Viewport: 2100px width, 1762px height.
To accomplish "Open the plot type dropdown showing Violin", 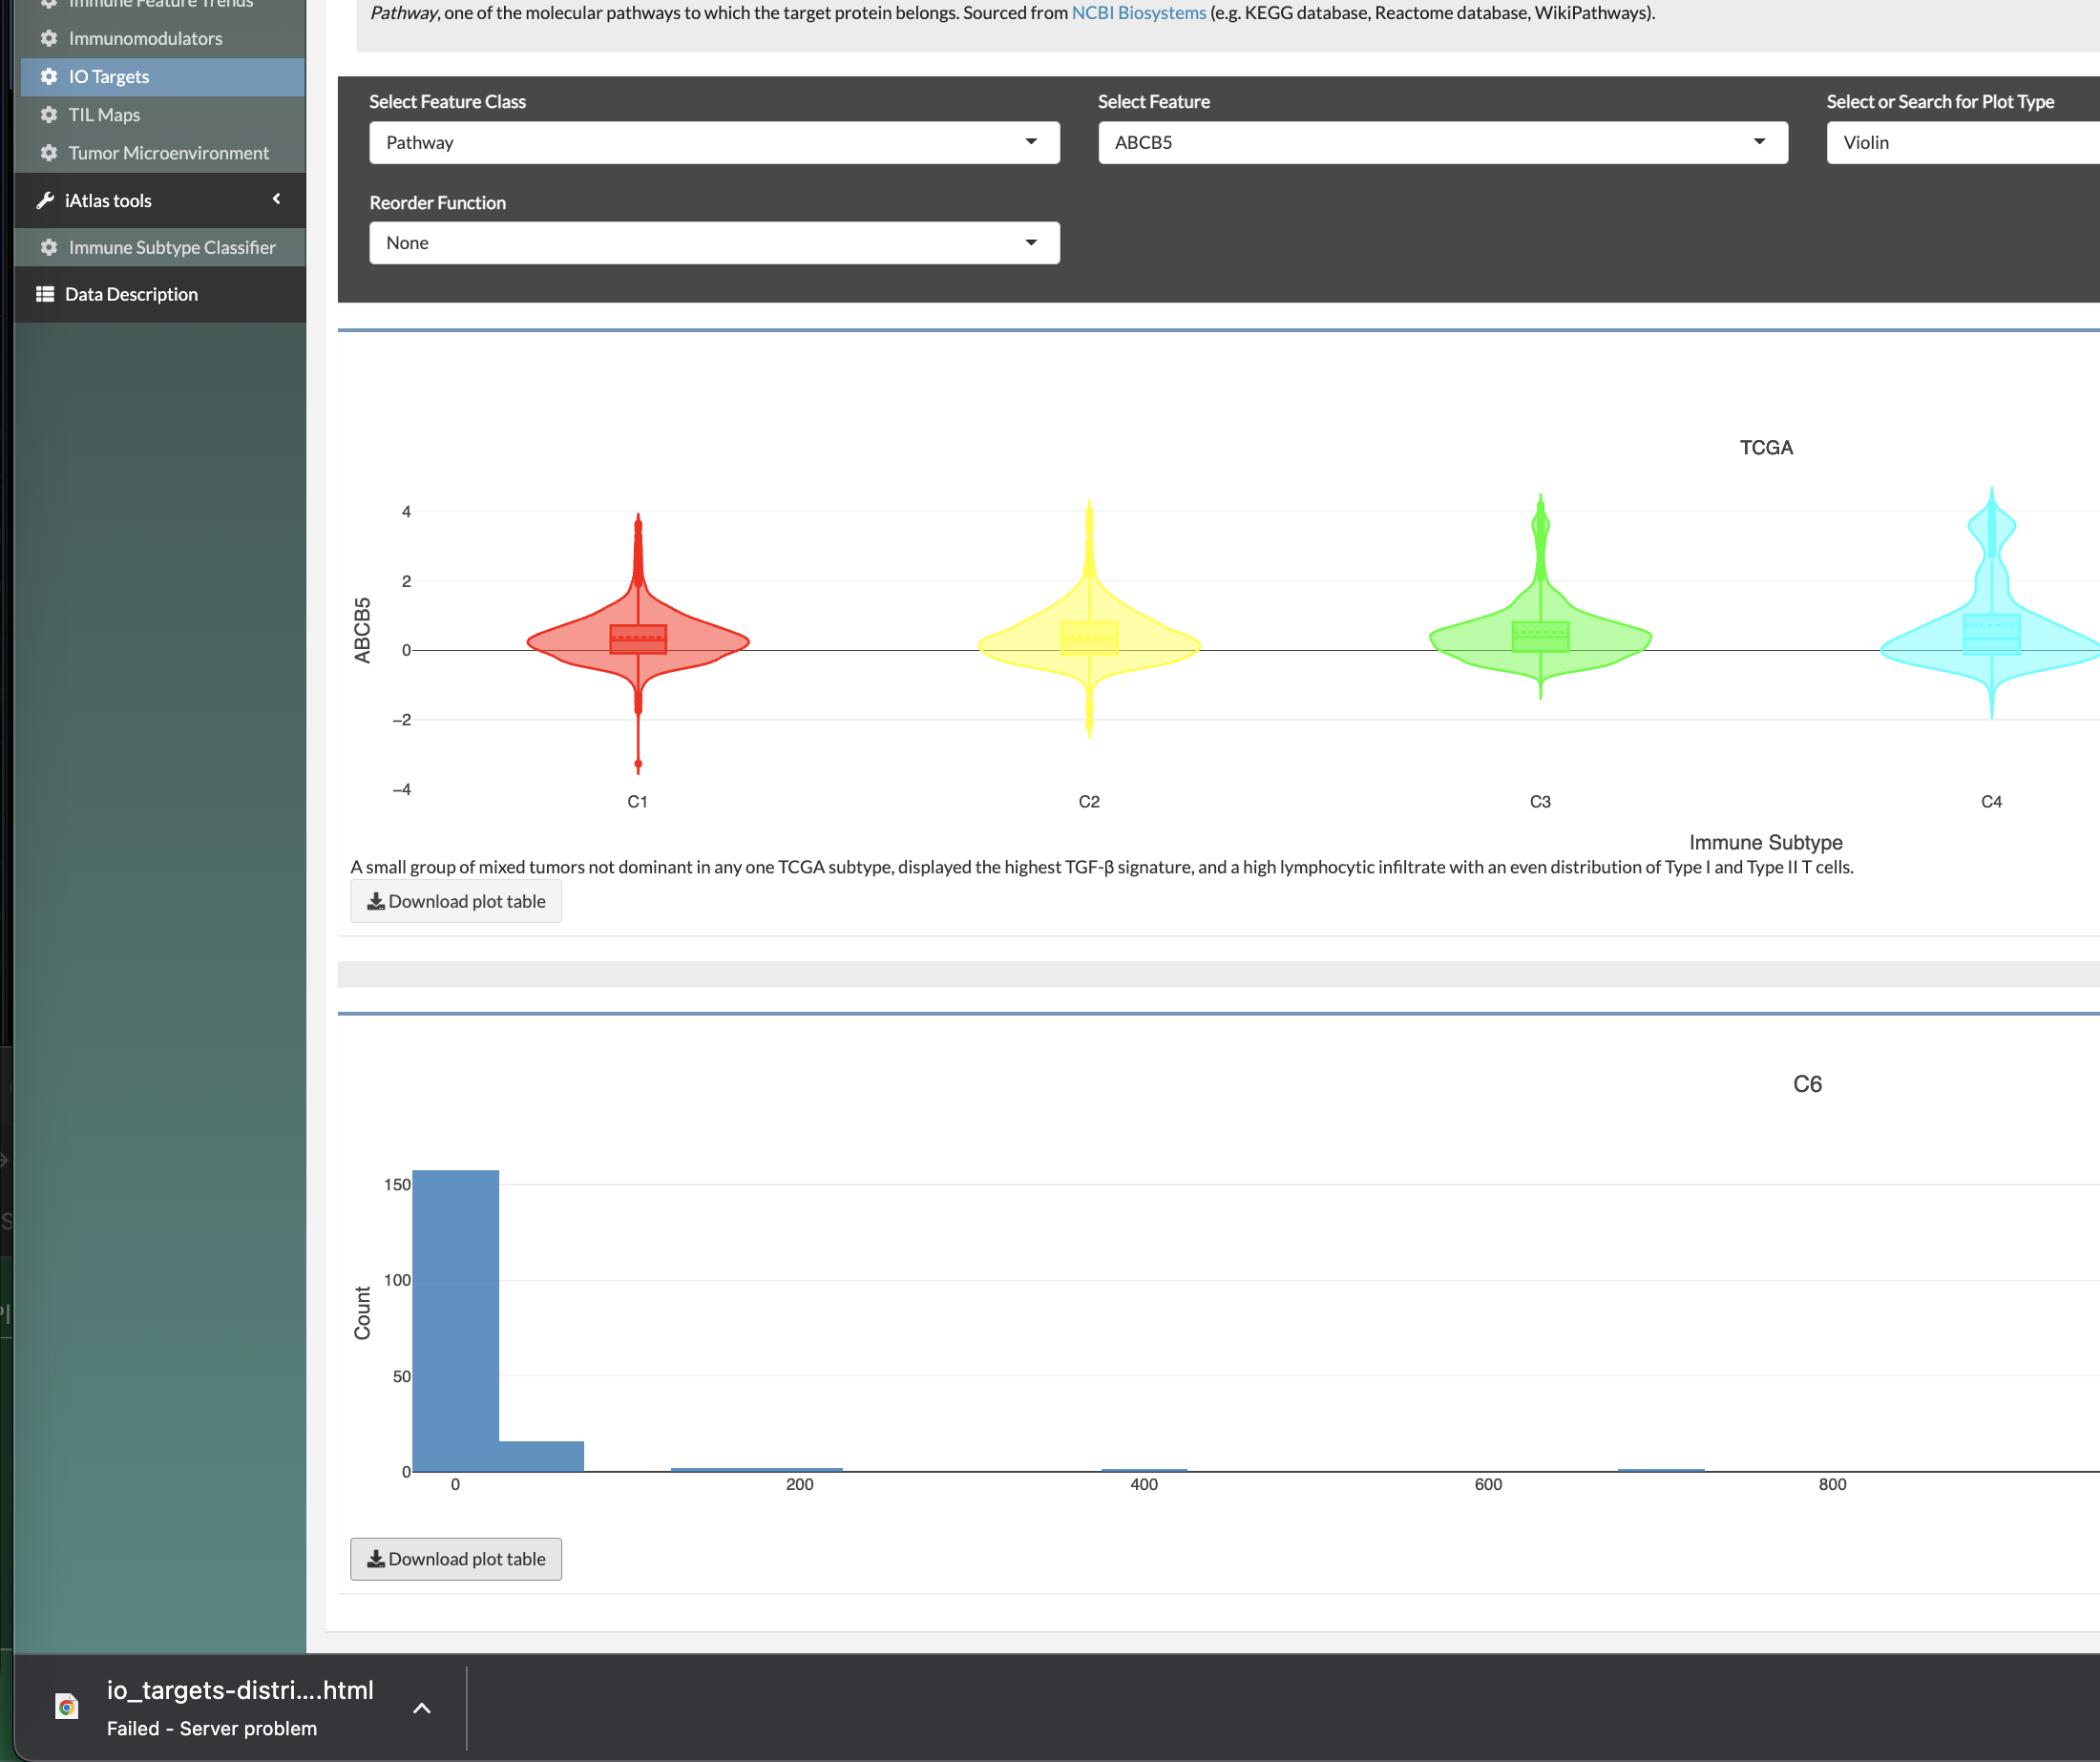I will pyautogui.click(x=1960, y=142).
